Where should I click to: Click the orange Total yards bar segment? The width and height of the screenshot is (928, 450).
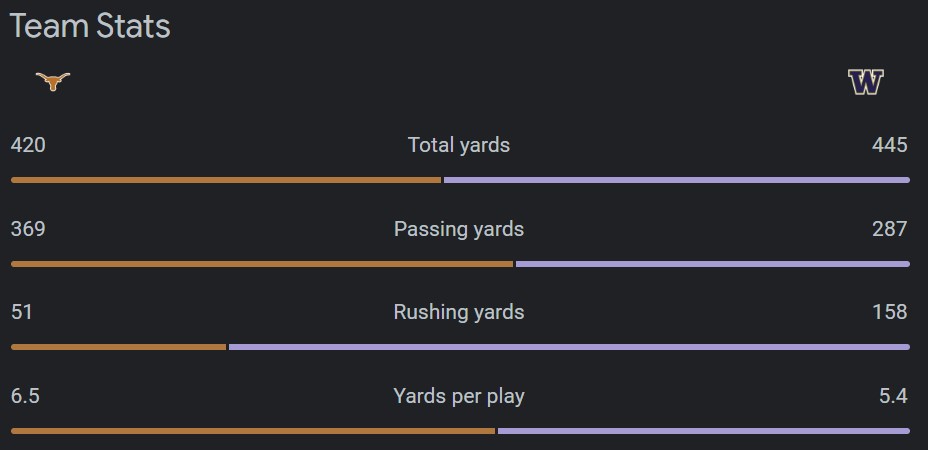pos(226,180)
